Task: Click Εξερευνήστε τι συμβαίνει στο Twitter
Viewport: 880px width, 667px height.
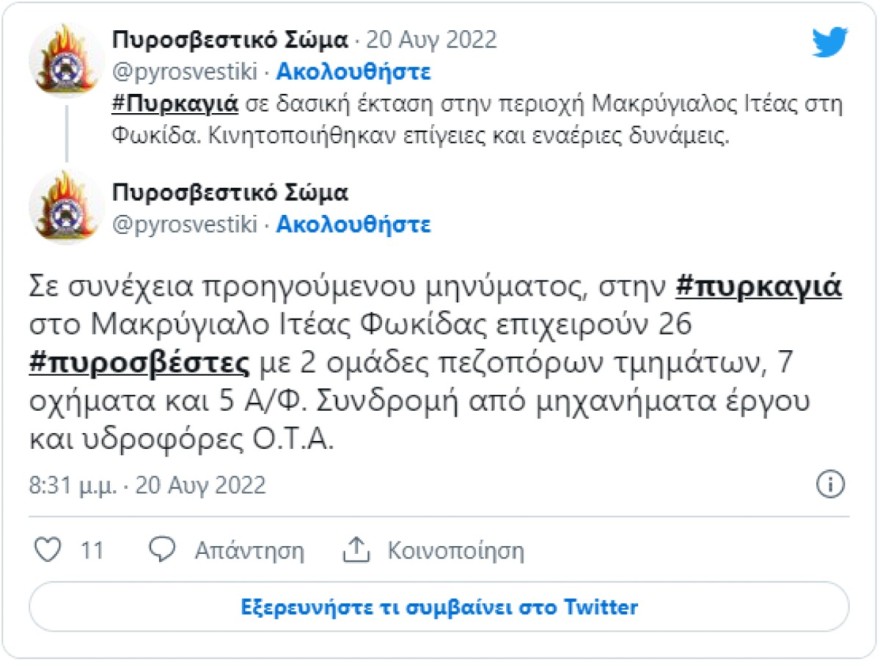Action: (440, 607)
